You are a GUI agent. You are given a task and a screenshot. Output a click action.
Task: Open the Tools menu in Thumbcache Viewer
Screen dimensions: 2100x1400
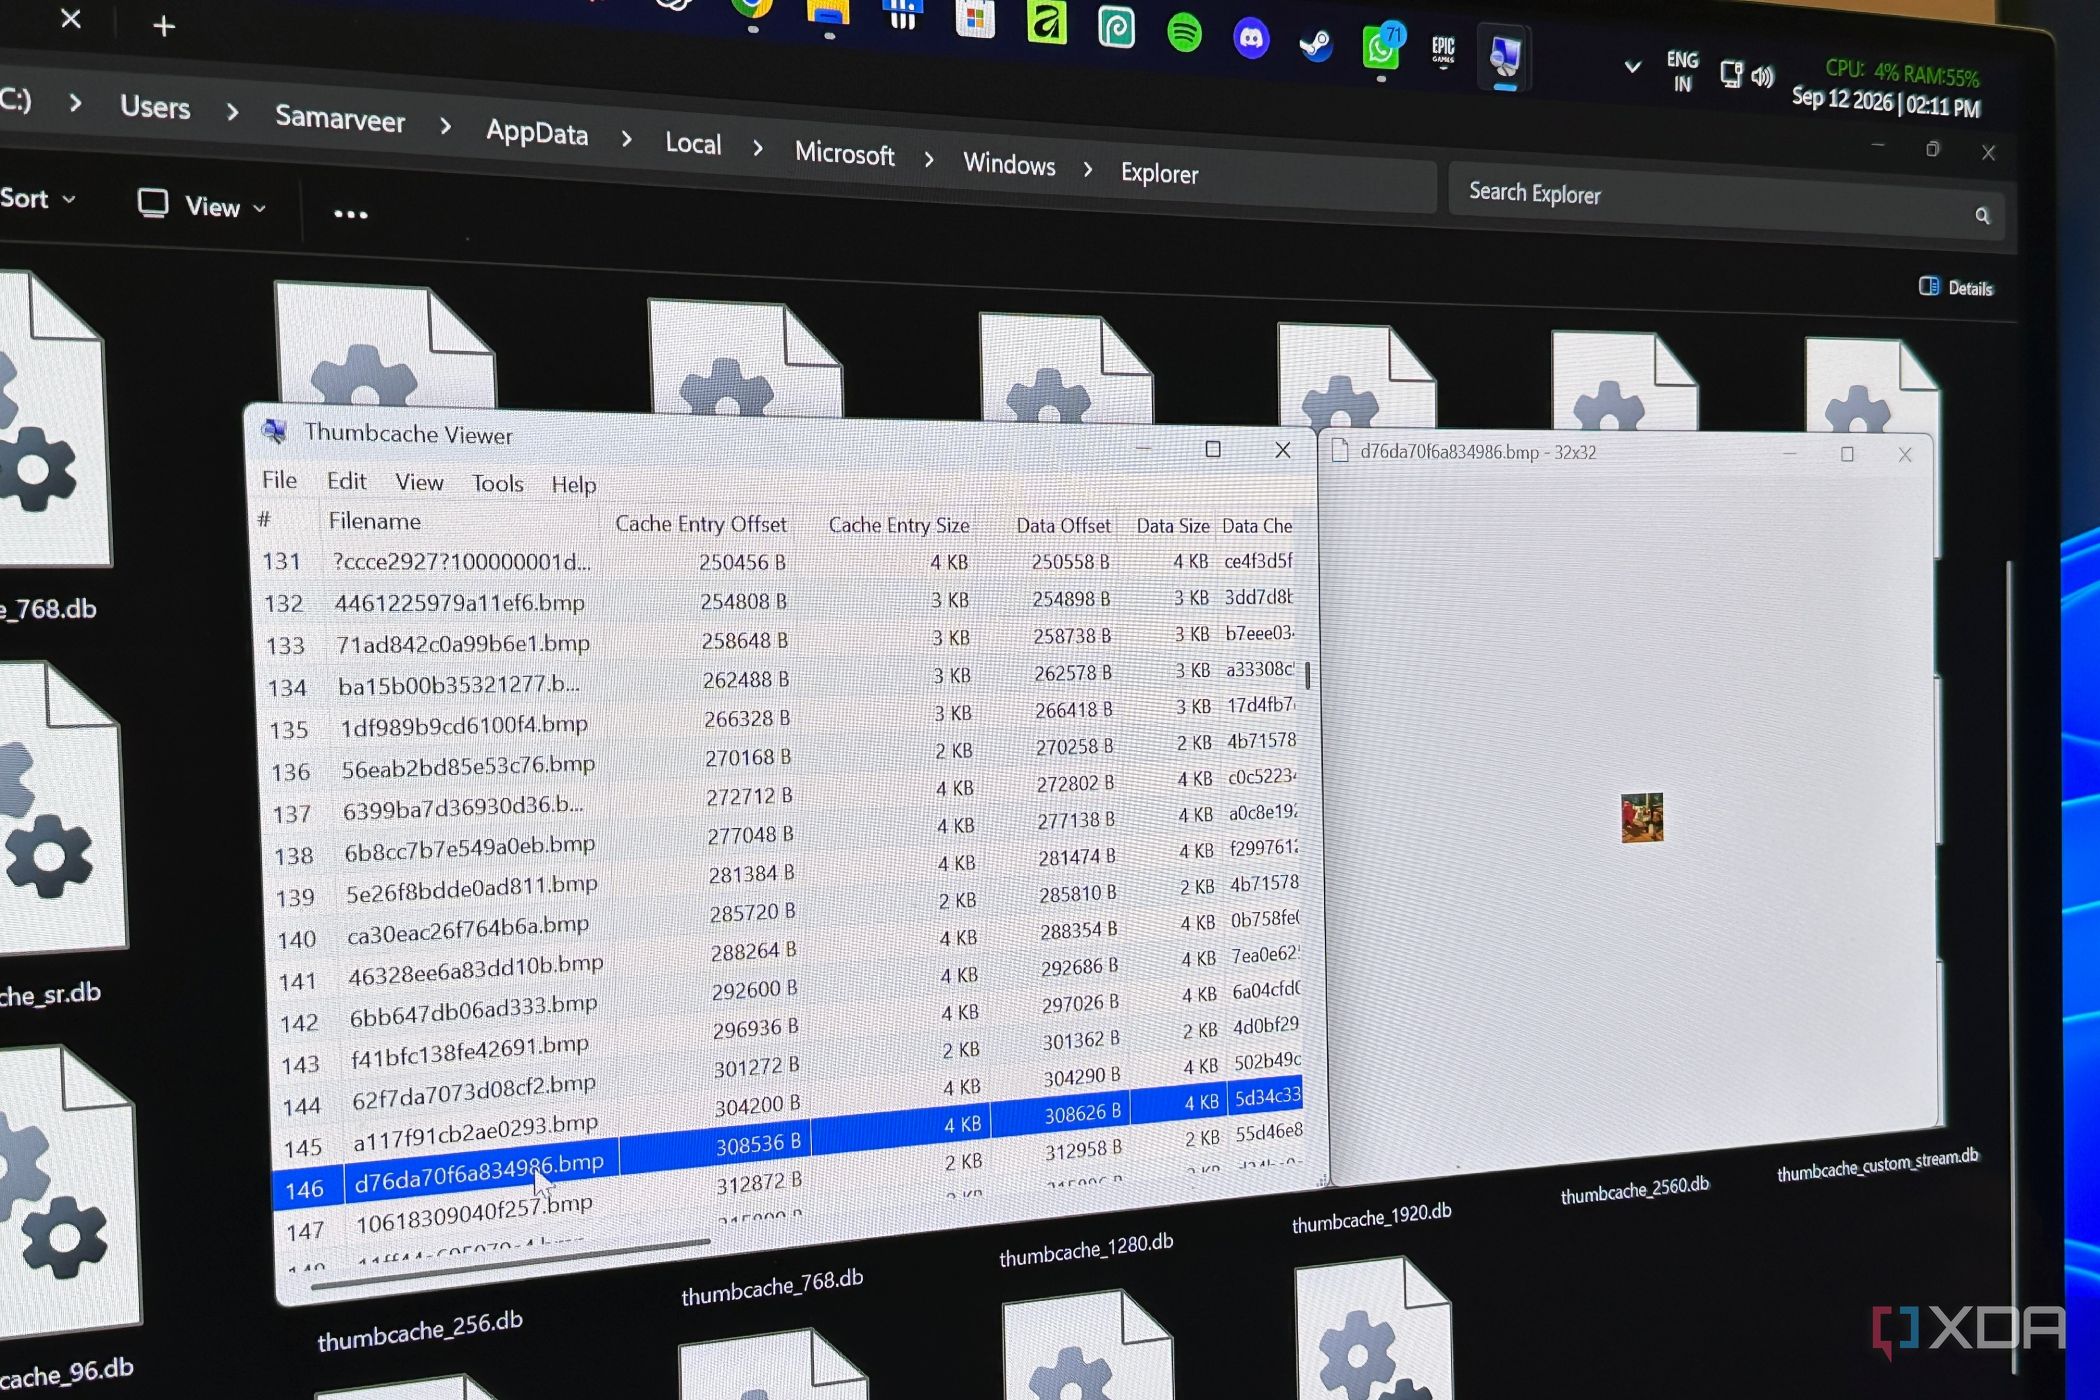tap(497, 484)
